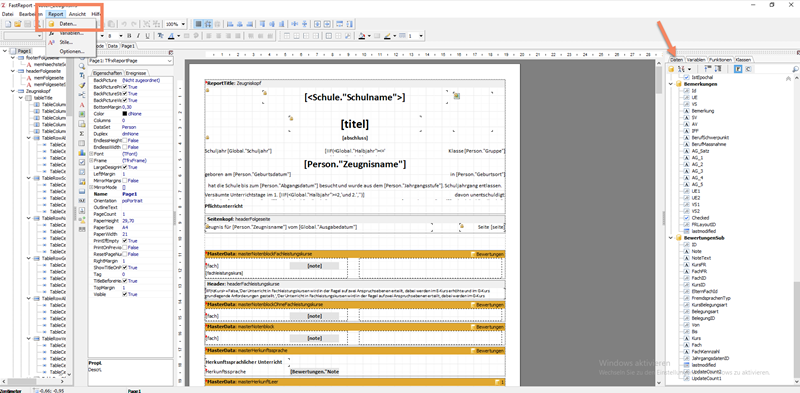Toggle the PrintIfEmpty True checkbox
The image size is (800, 393).
(x=124, y=240)
